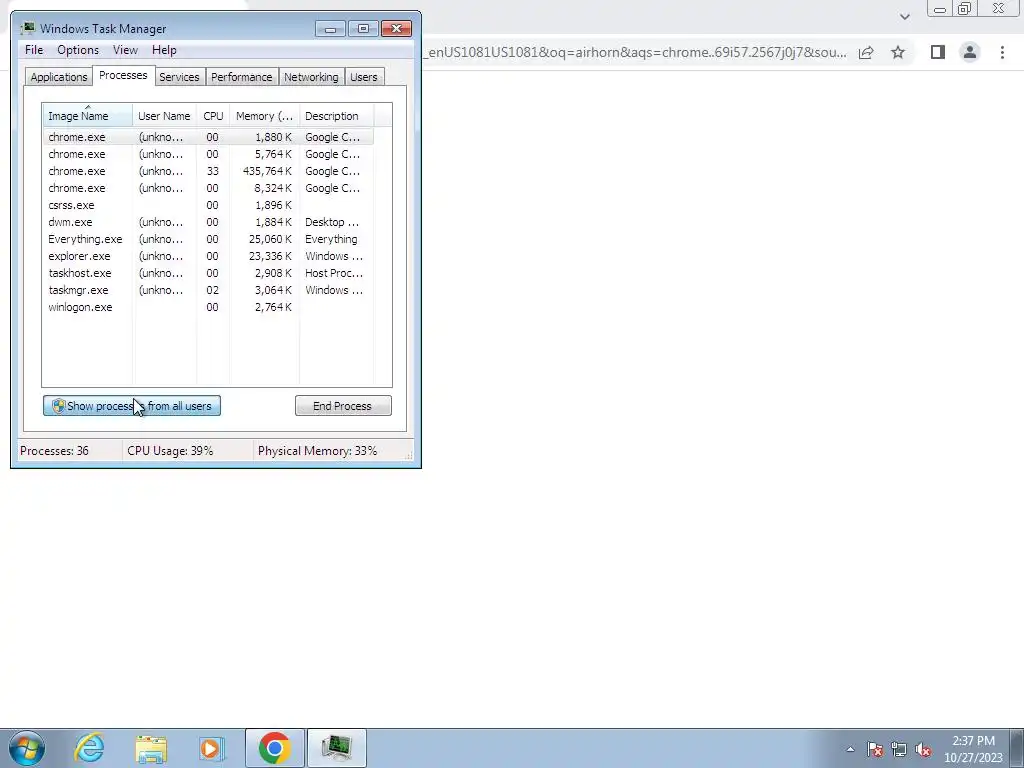Open Action Center flag tray icon

(875, 749)
